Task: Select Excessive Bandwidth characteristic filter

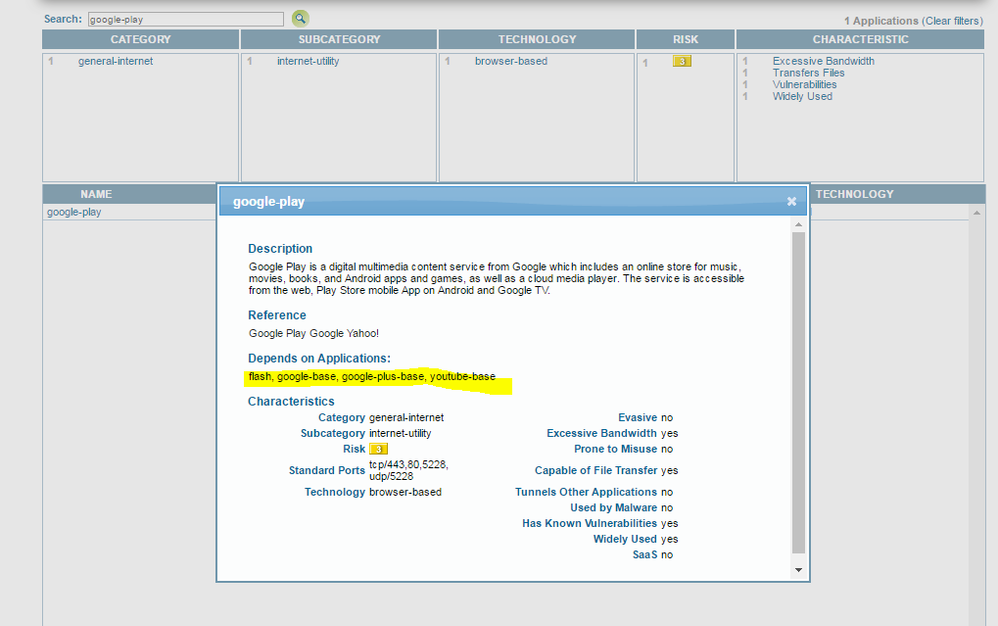Action: coord(824,61)
